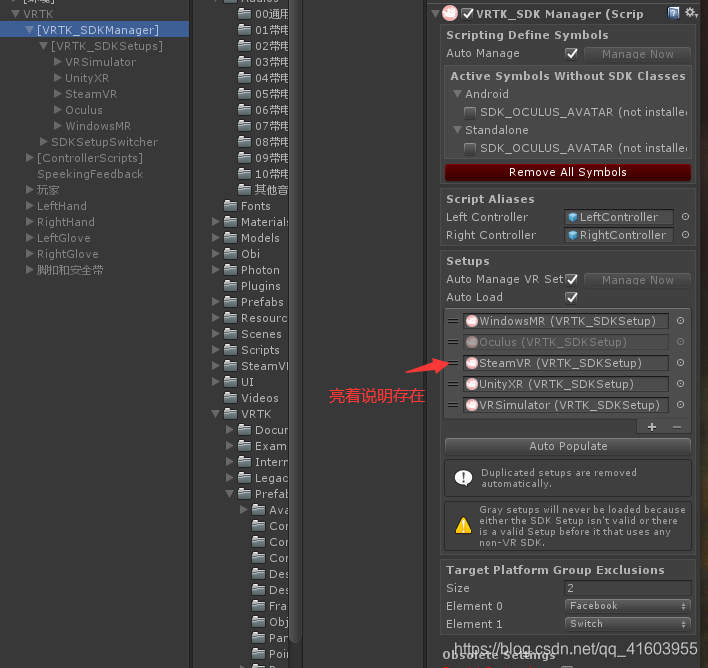Select SpeekingFeedback in the hierarchy
The height and width of the screenshot is (668, 708).
(90, 174)
